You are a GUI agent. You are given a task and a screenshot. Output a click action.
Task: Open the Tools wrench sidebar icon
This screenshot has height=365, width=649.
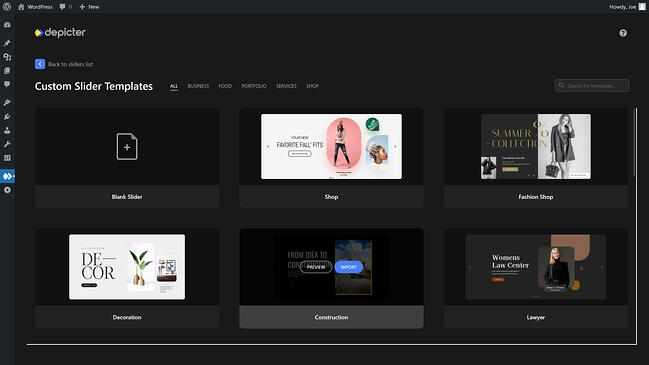click(x=7, y=144)
